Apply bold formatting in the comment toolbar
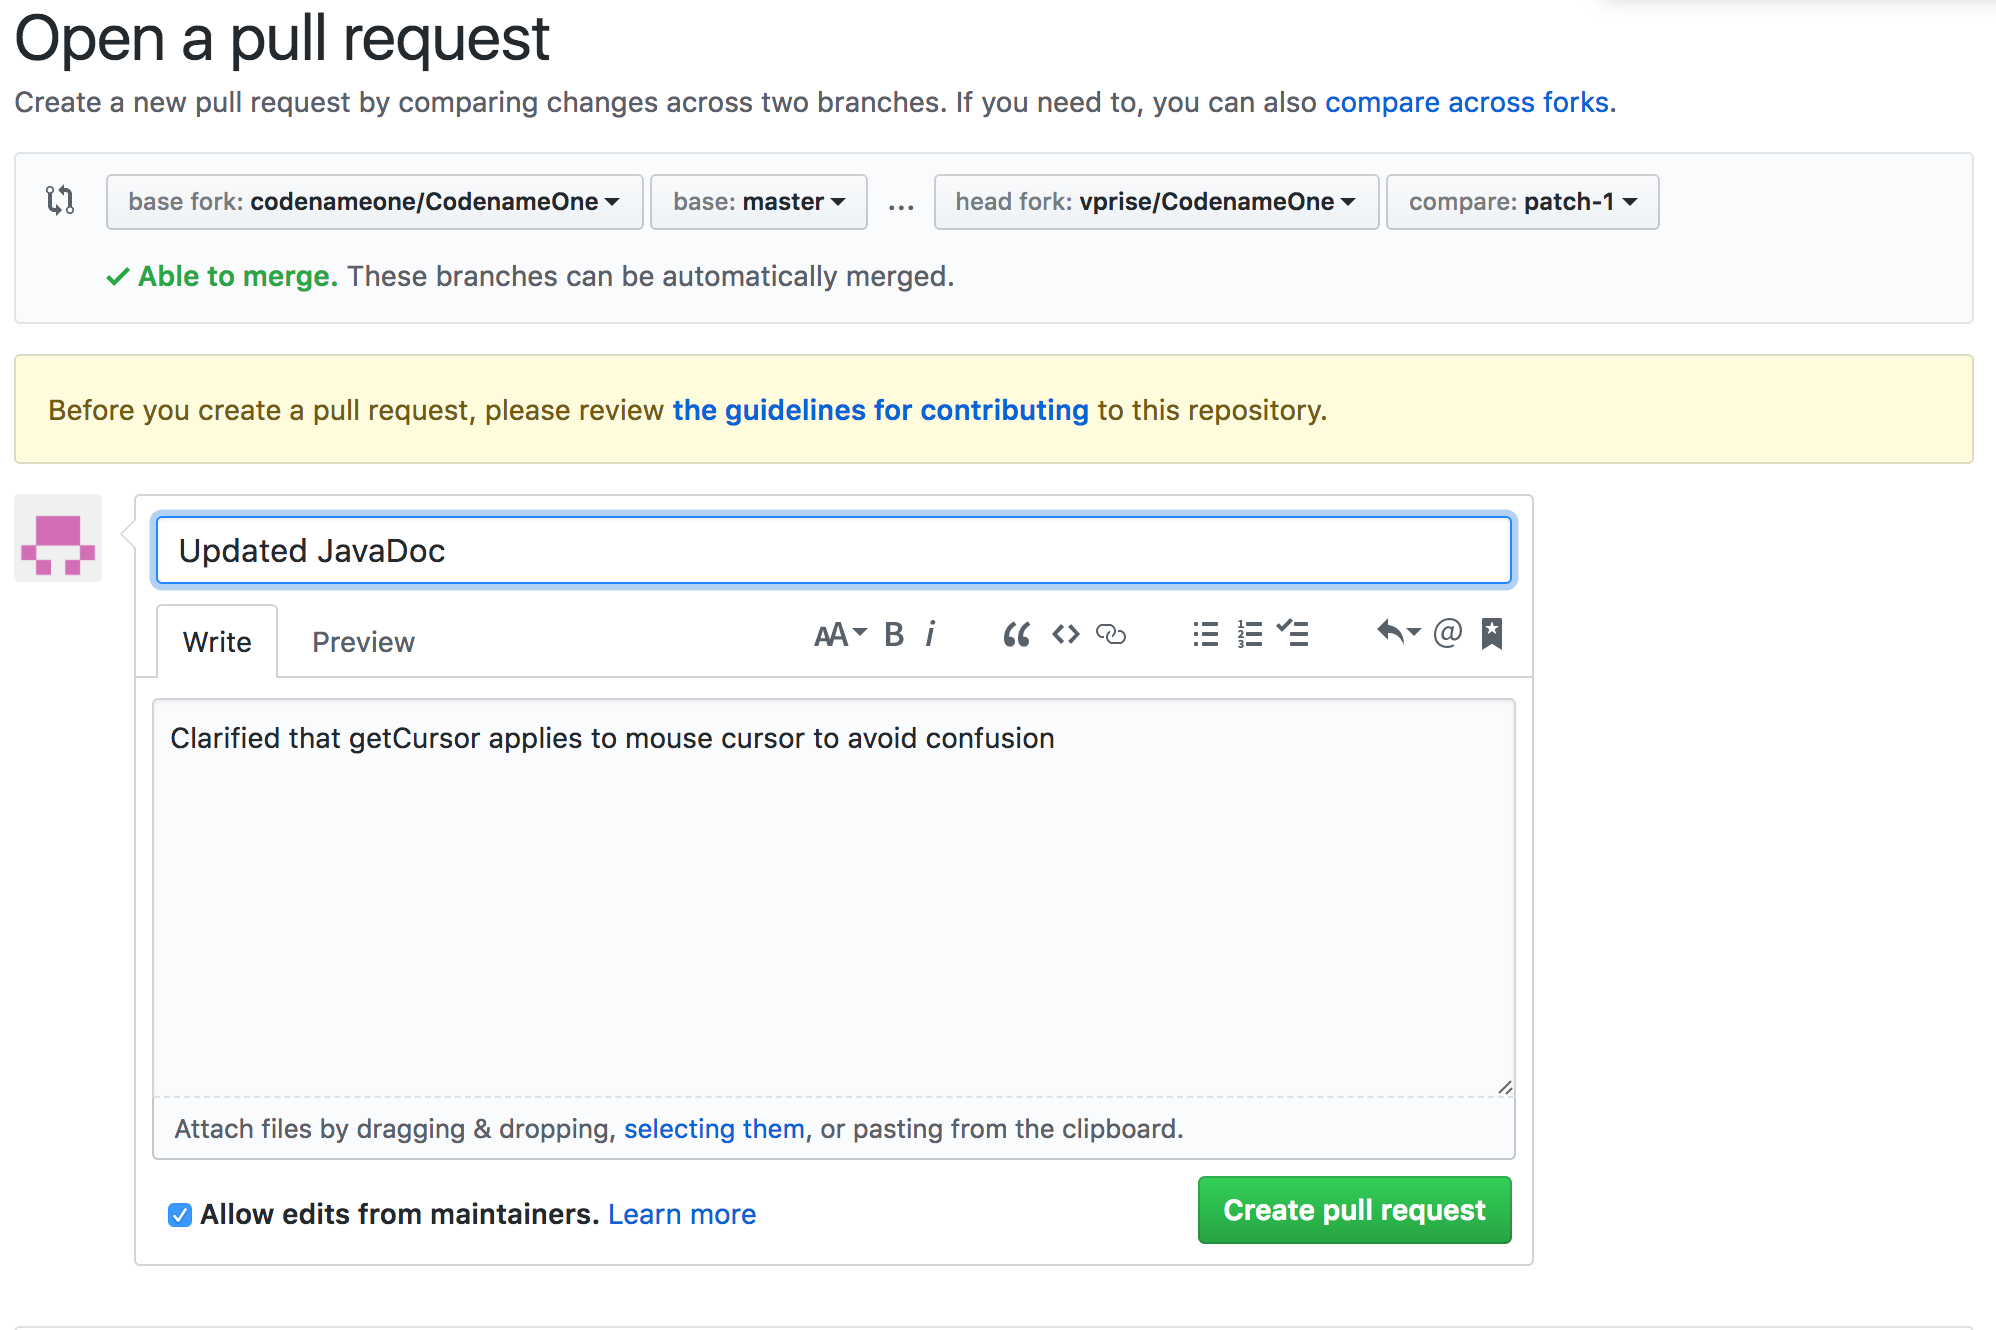Viewport: 1996px width, 1330px height. click(893, 634)
